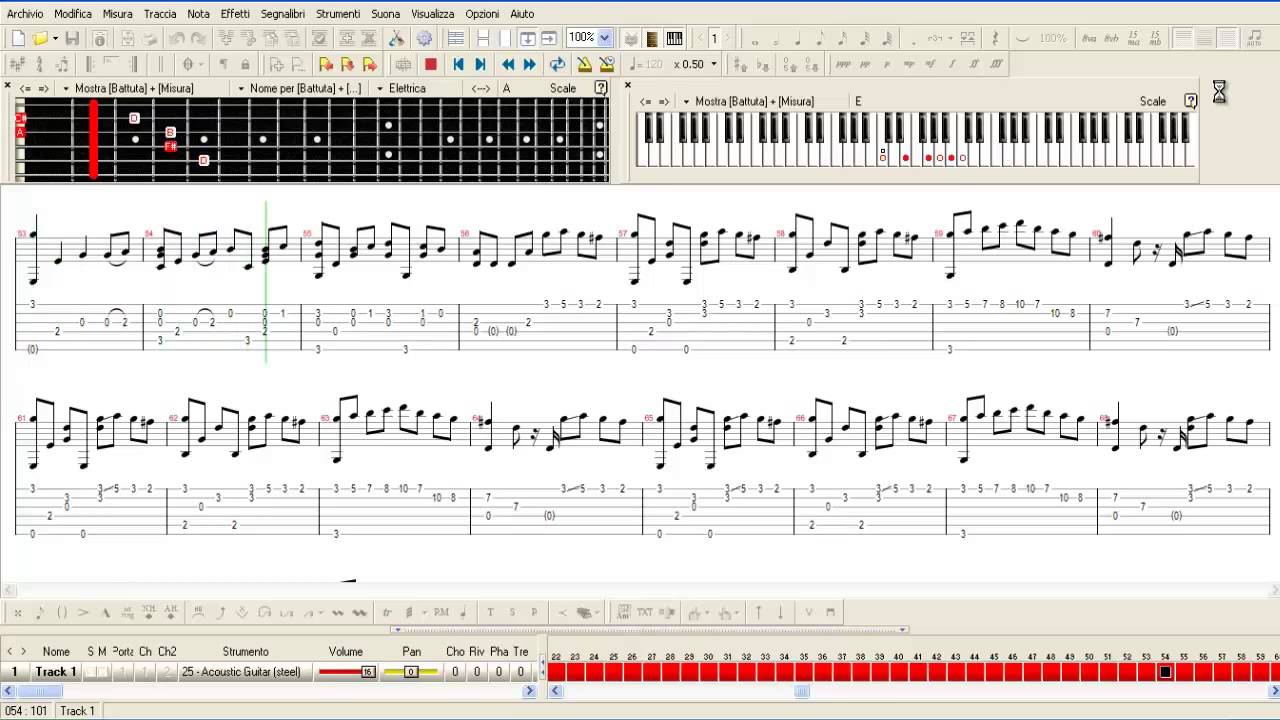This screenshot has width=1280, height=720.
Task: Rewind one measure with double left arrows
Action: (x=508, y=64)
